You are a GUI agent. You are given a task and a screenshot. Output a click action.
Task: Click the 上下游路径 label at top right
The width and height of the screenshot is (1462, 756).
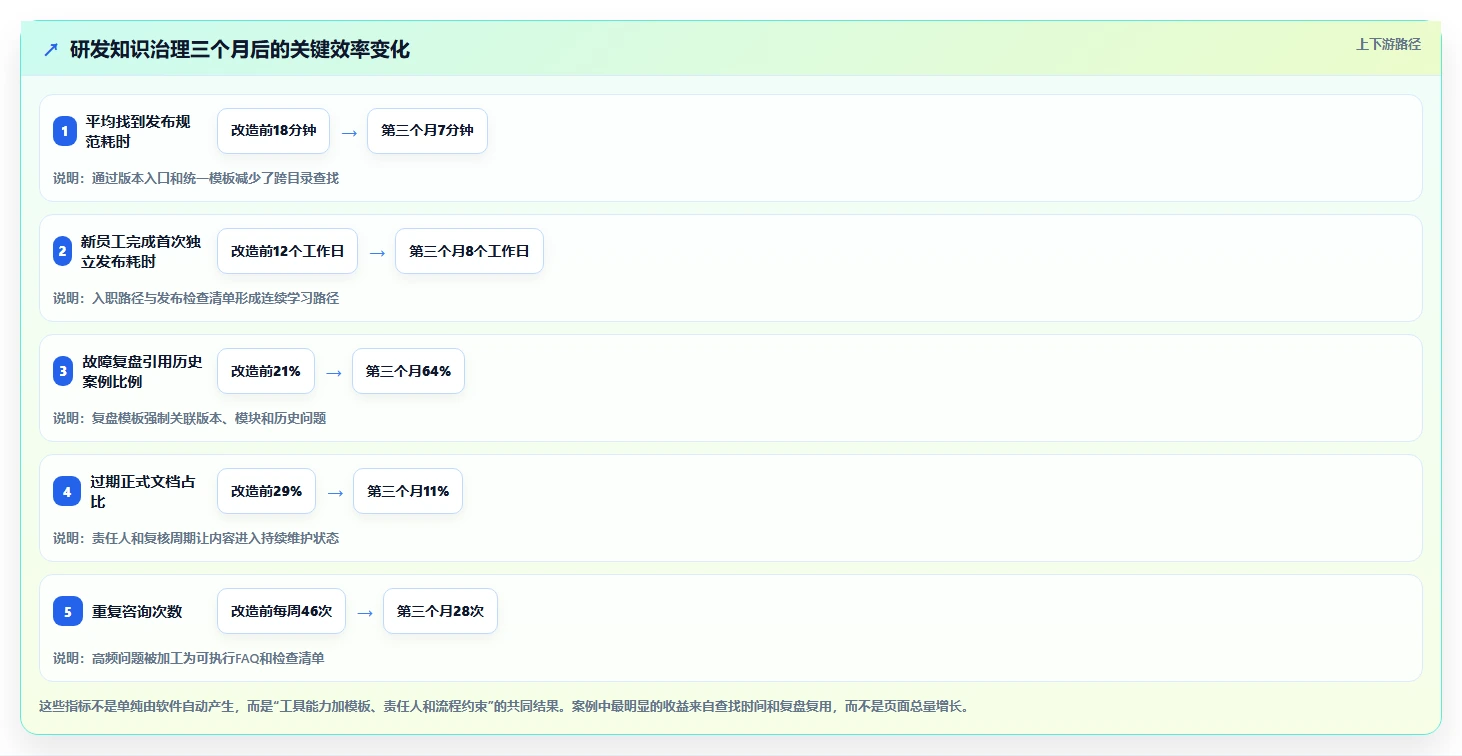click(1388, 44)
